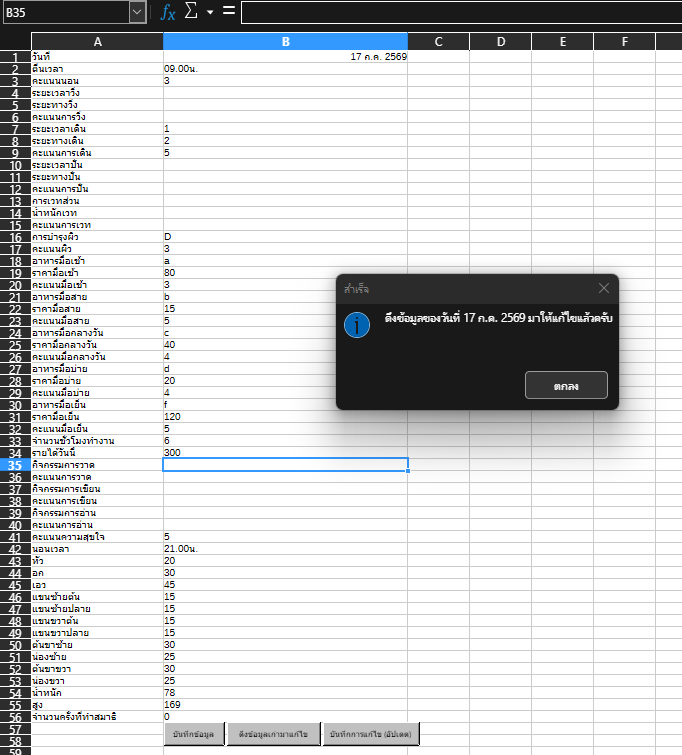This screenshot has width=682, height=755.
Task: Click cell labeled คะแนนการเดิน
Action: (97, 153)
